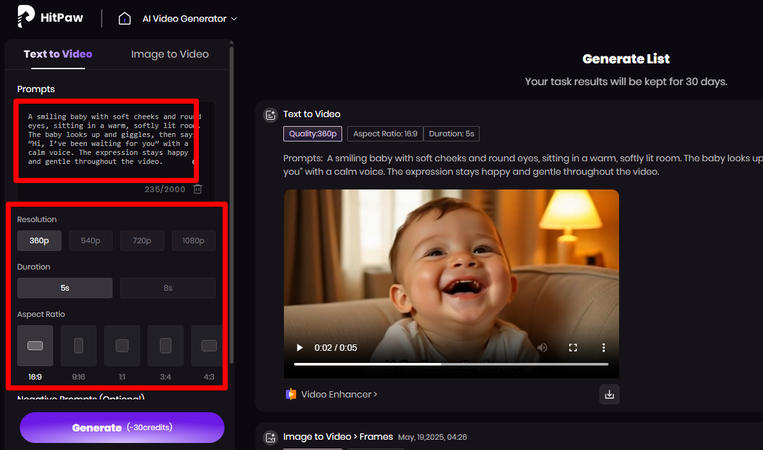Click the prompt text of generated video

[x=523, y=165]
